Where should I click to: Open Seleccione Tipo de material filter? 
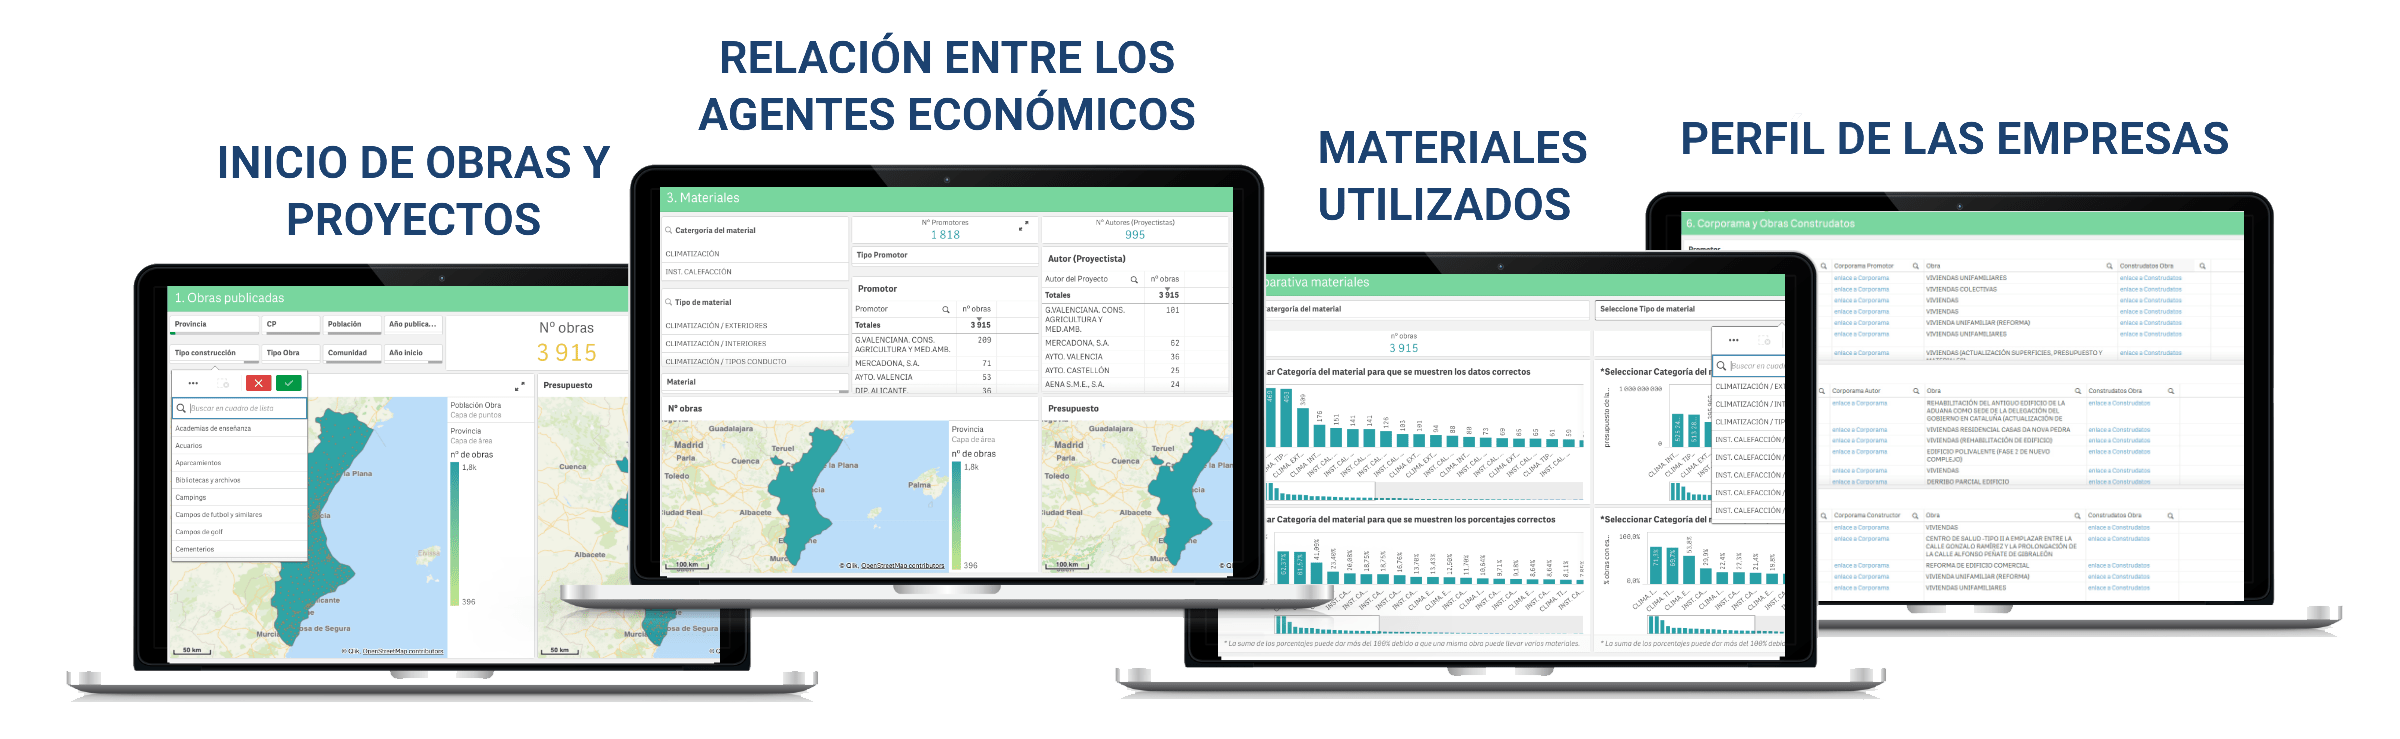coord(1690,309)
